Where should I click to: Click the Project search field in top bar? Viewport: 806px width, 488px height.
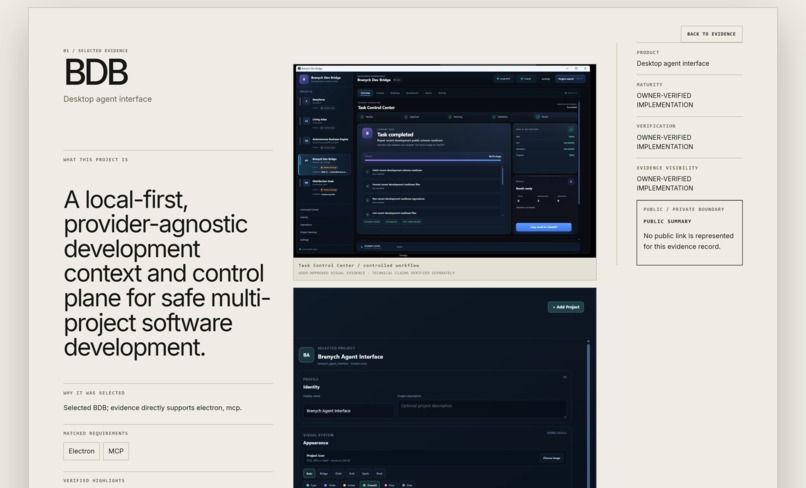pos(570,79)
